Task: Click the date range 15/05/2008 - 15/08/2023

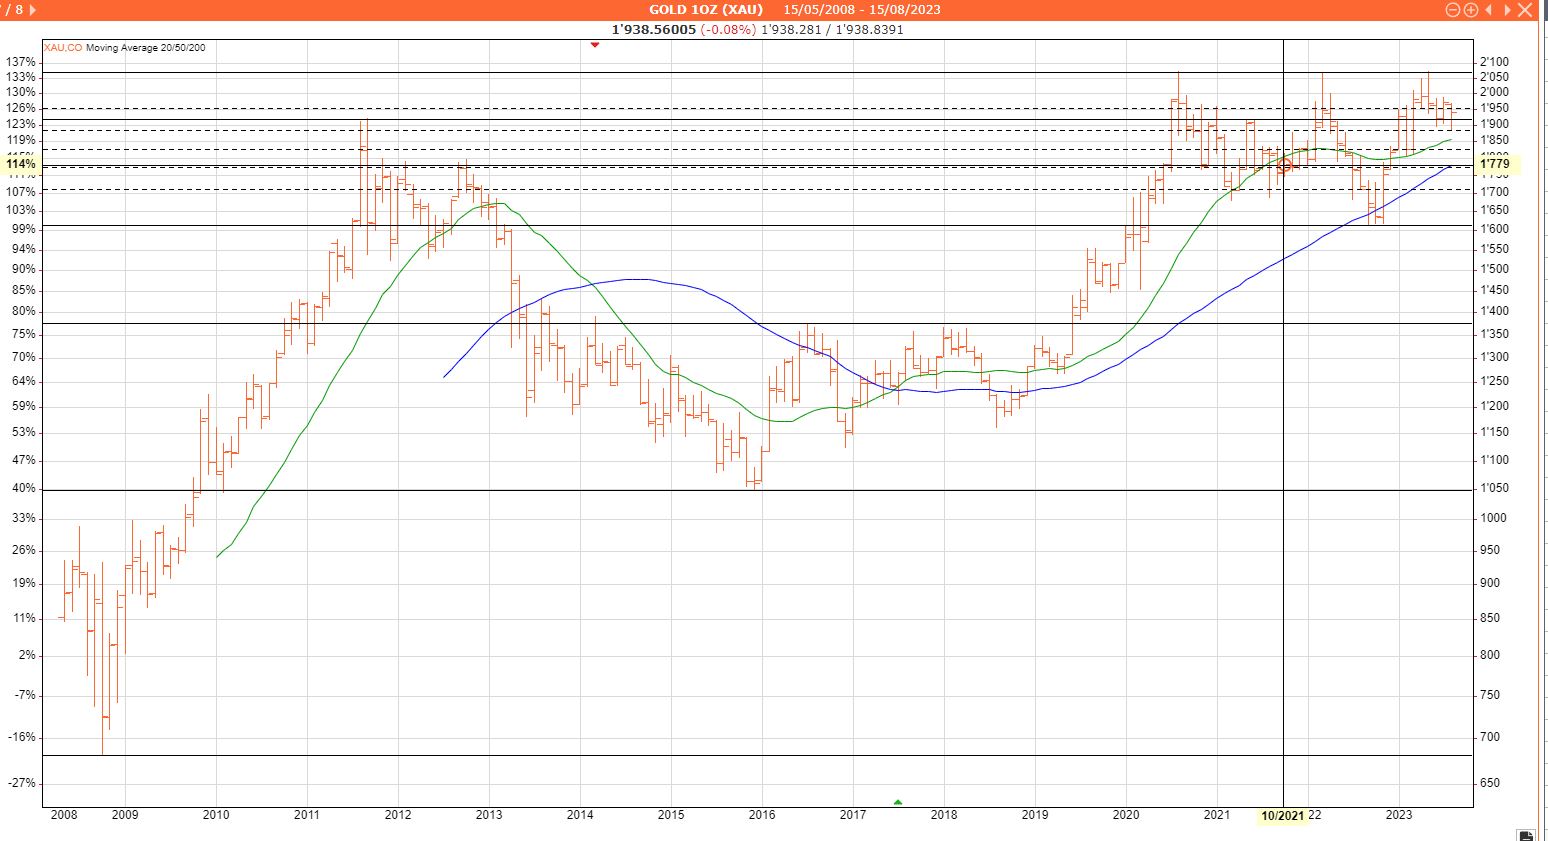Action: 861,10
